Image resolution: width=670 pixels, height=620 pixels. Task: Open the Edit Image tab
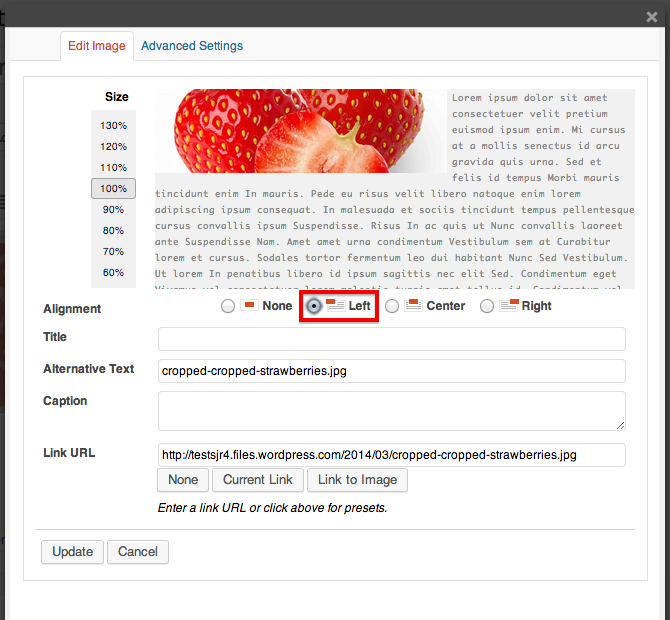tap(96, 46)
